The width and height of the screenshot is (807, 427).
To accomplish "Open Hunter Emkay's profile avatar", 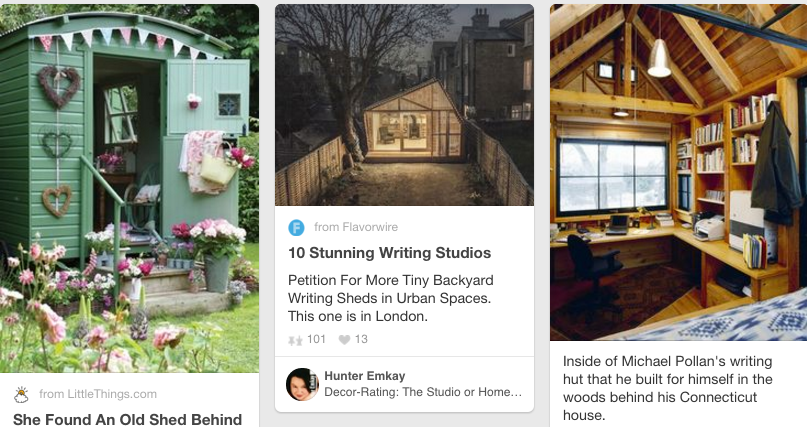I will click(x=303, y=384).
